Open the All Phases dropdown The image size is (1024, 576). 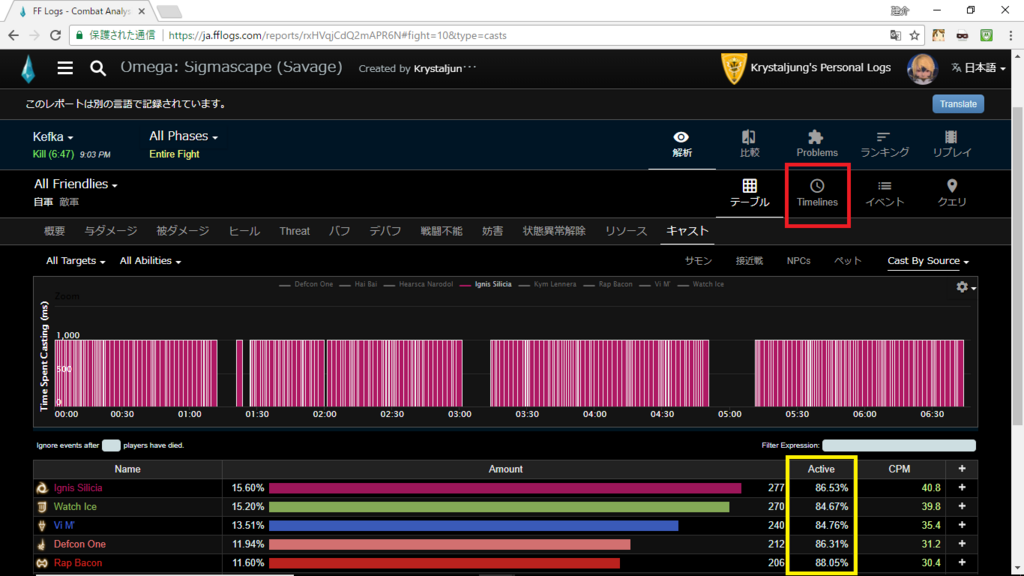point(183,136)
